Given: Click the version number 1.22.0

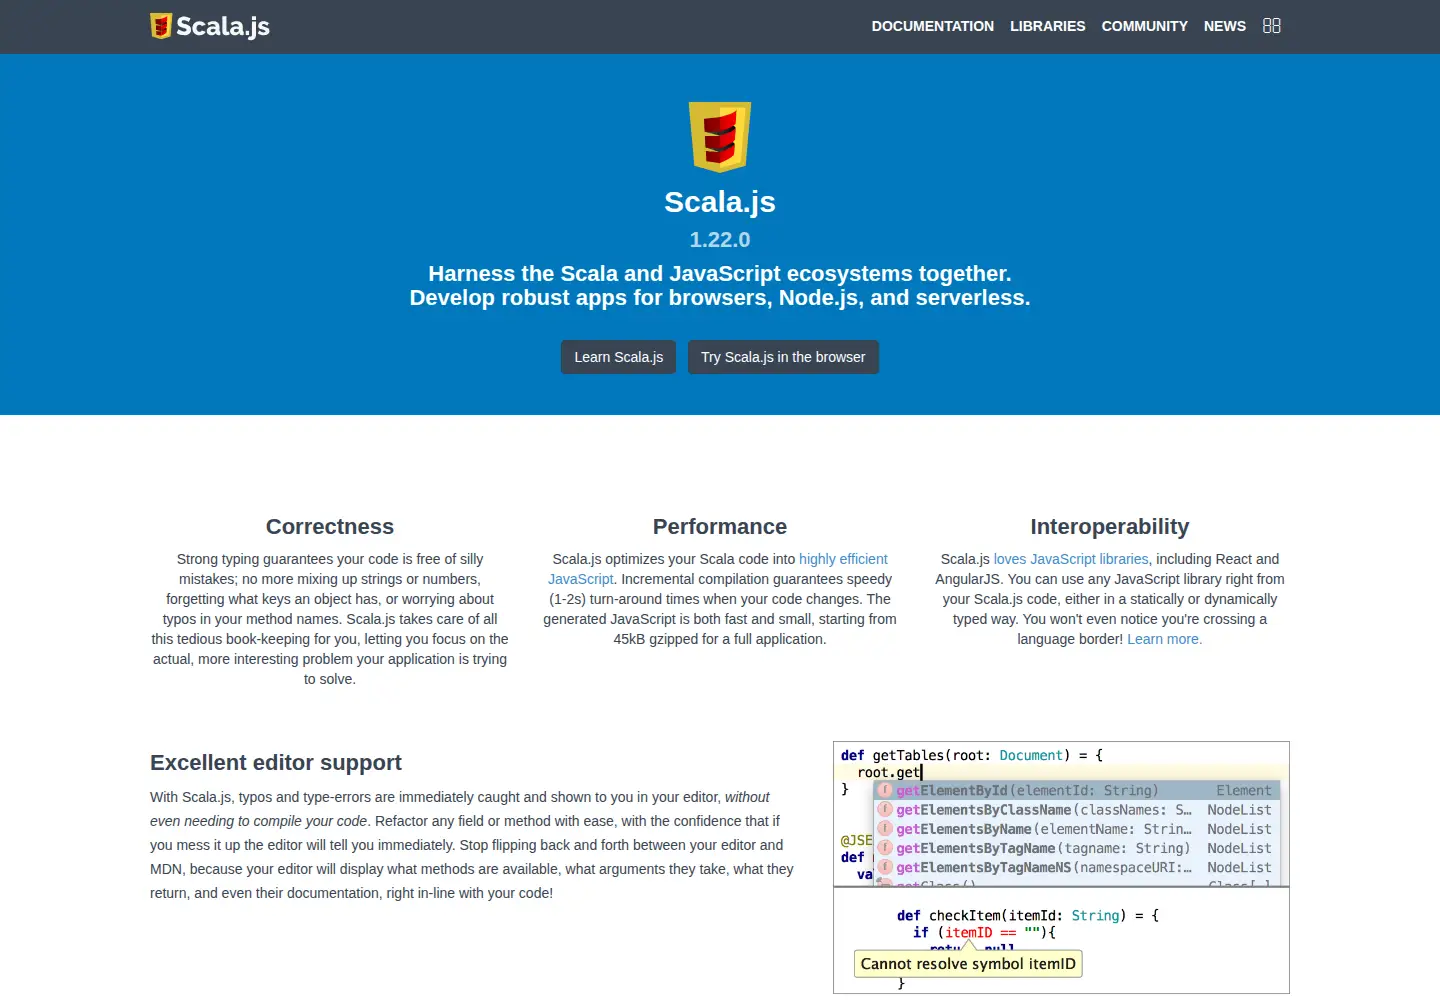Looking at the screenshot, I should click(x=720, y=240).
